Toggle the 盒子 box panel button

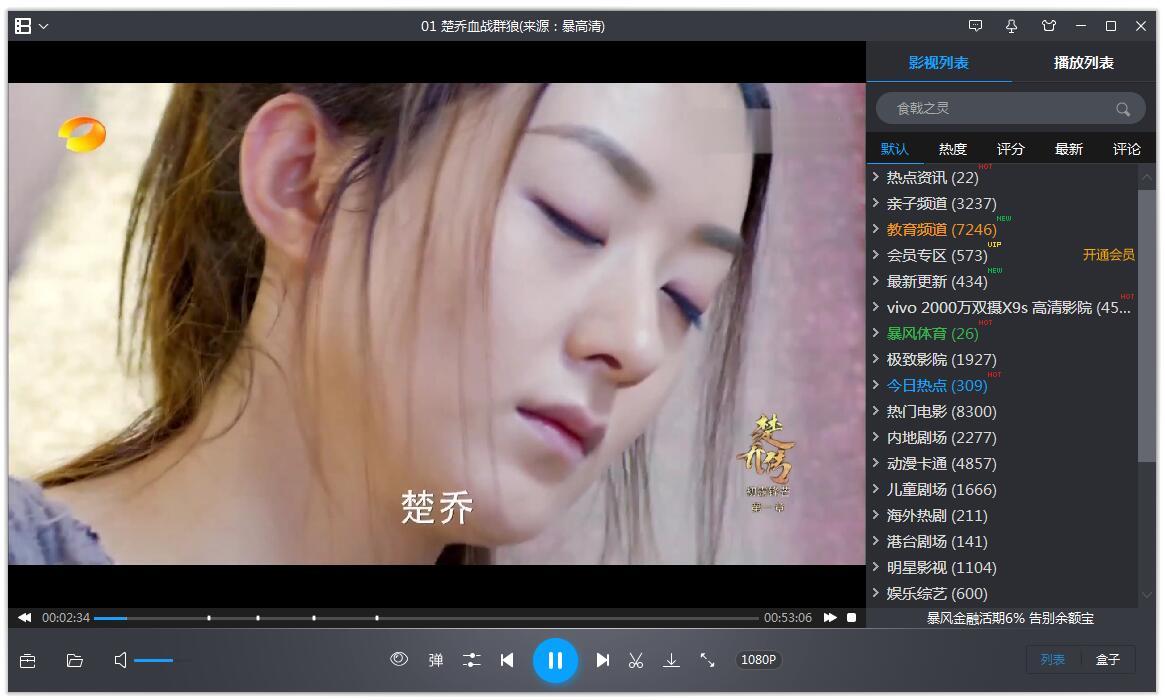tap(1108, 660)
